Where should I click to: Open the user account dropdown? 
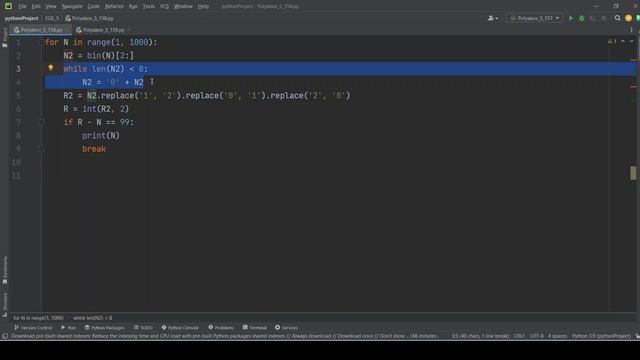point(493,18)
